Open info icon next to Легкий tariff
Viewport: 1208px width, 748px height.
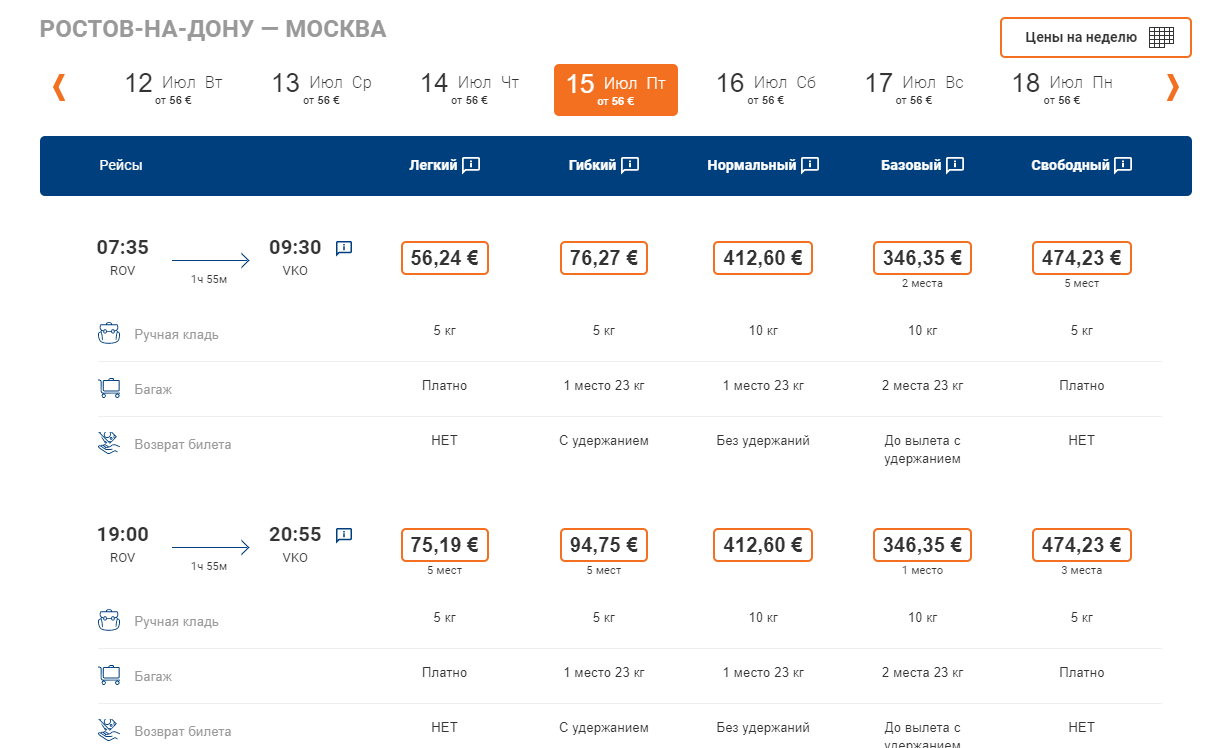click(x=472, y=165)
